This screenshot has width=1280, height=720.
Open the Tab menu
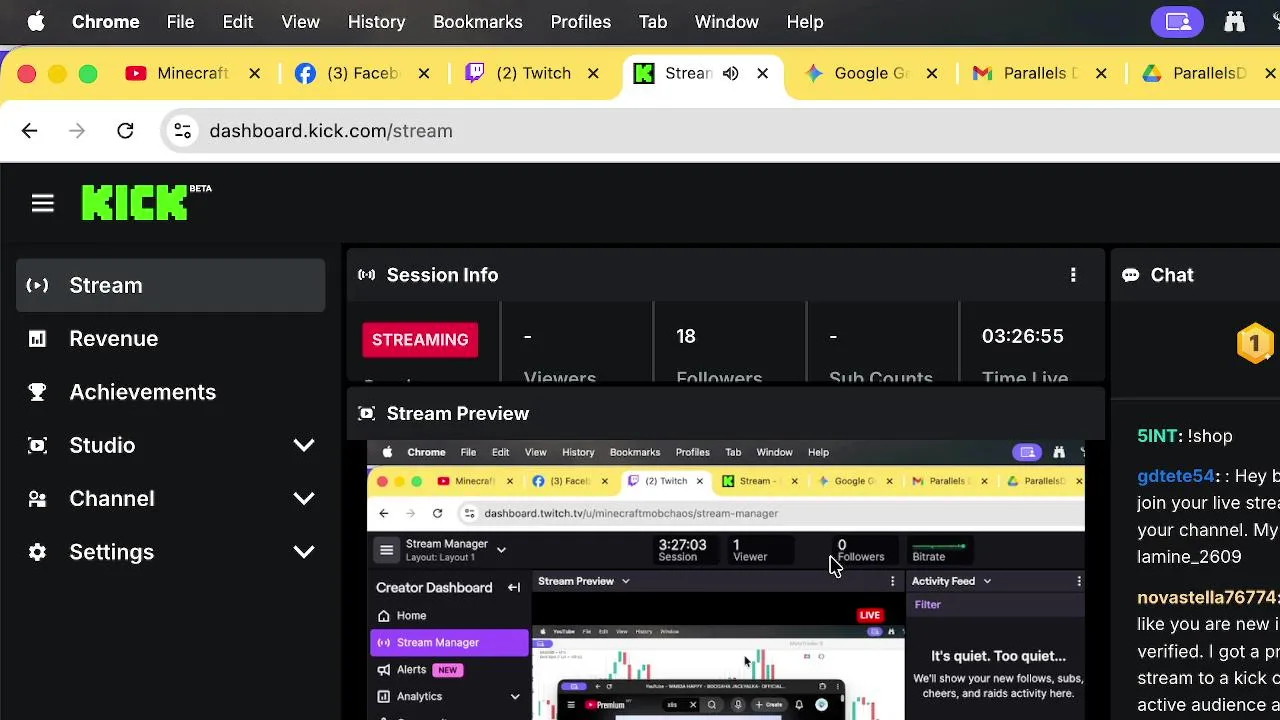click(x=653, y=21)
